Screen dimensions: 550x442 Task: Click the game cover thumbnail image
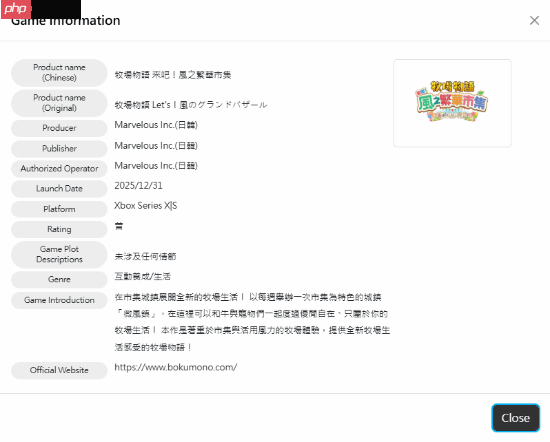pos(452,103)
